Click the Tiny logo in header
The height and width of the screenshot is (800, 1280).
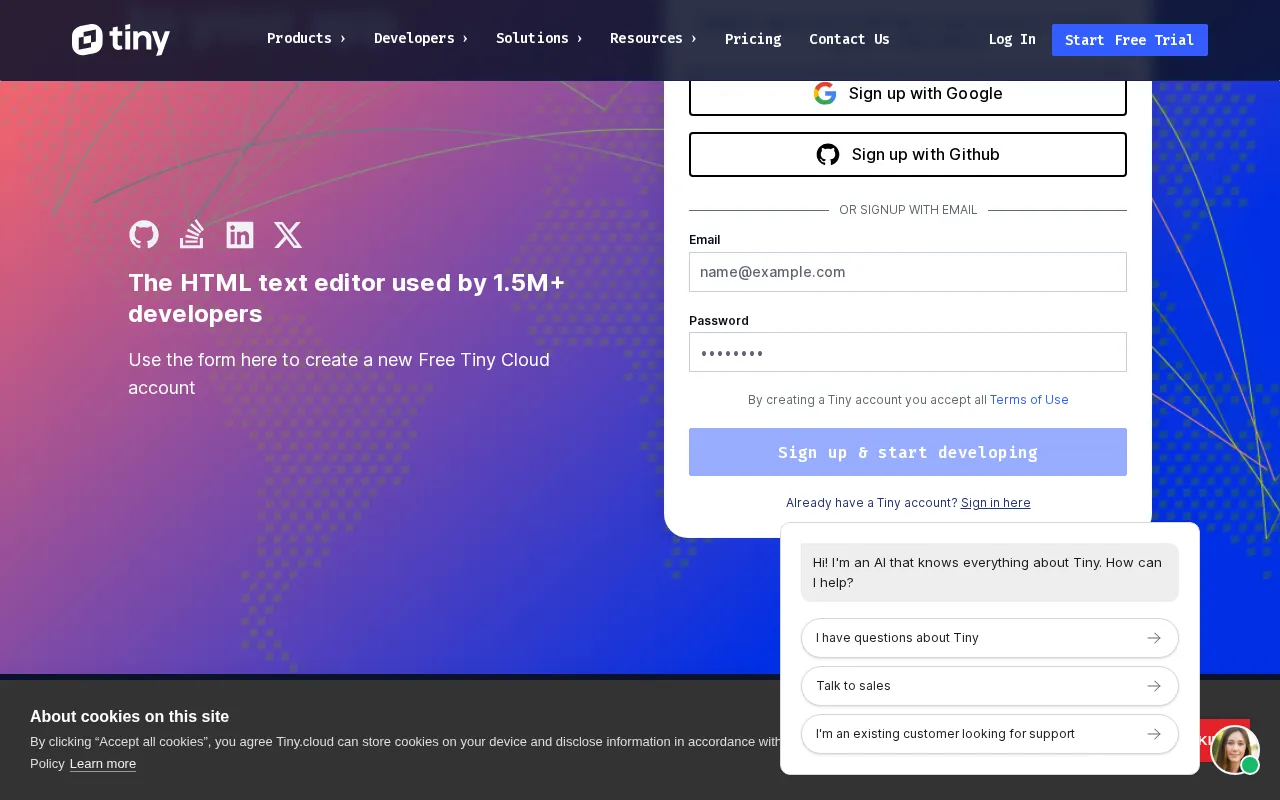coord(121,40)
